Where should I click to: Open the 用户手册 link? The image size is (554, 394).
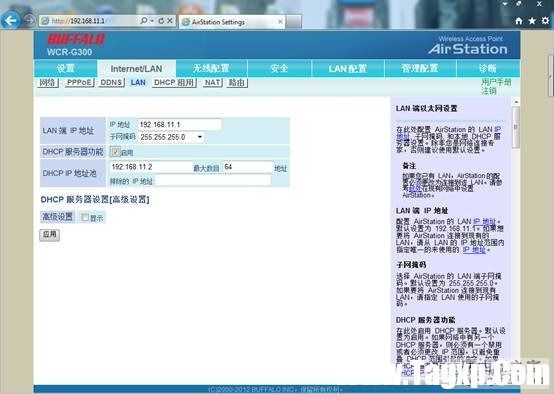coord(496,82)
